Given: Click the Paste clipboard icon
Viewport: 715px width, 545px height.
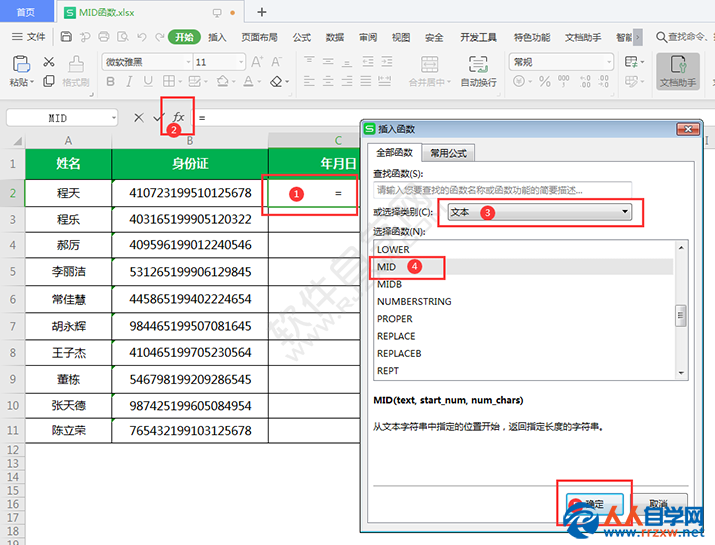Looking at the screenshot, I should coord(21,64).
